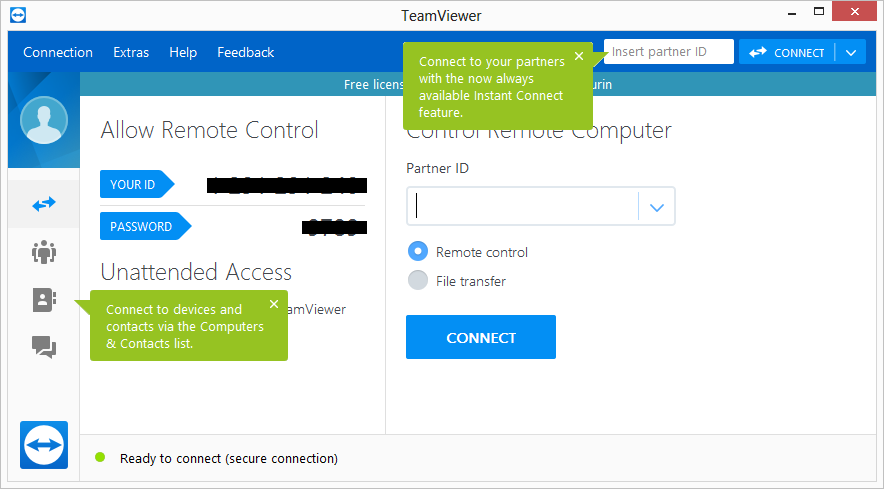The image size is (884, 489).
Task: Open the Connection menu
Action: [58, 52]
